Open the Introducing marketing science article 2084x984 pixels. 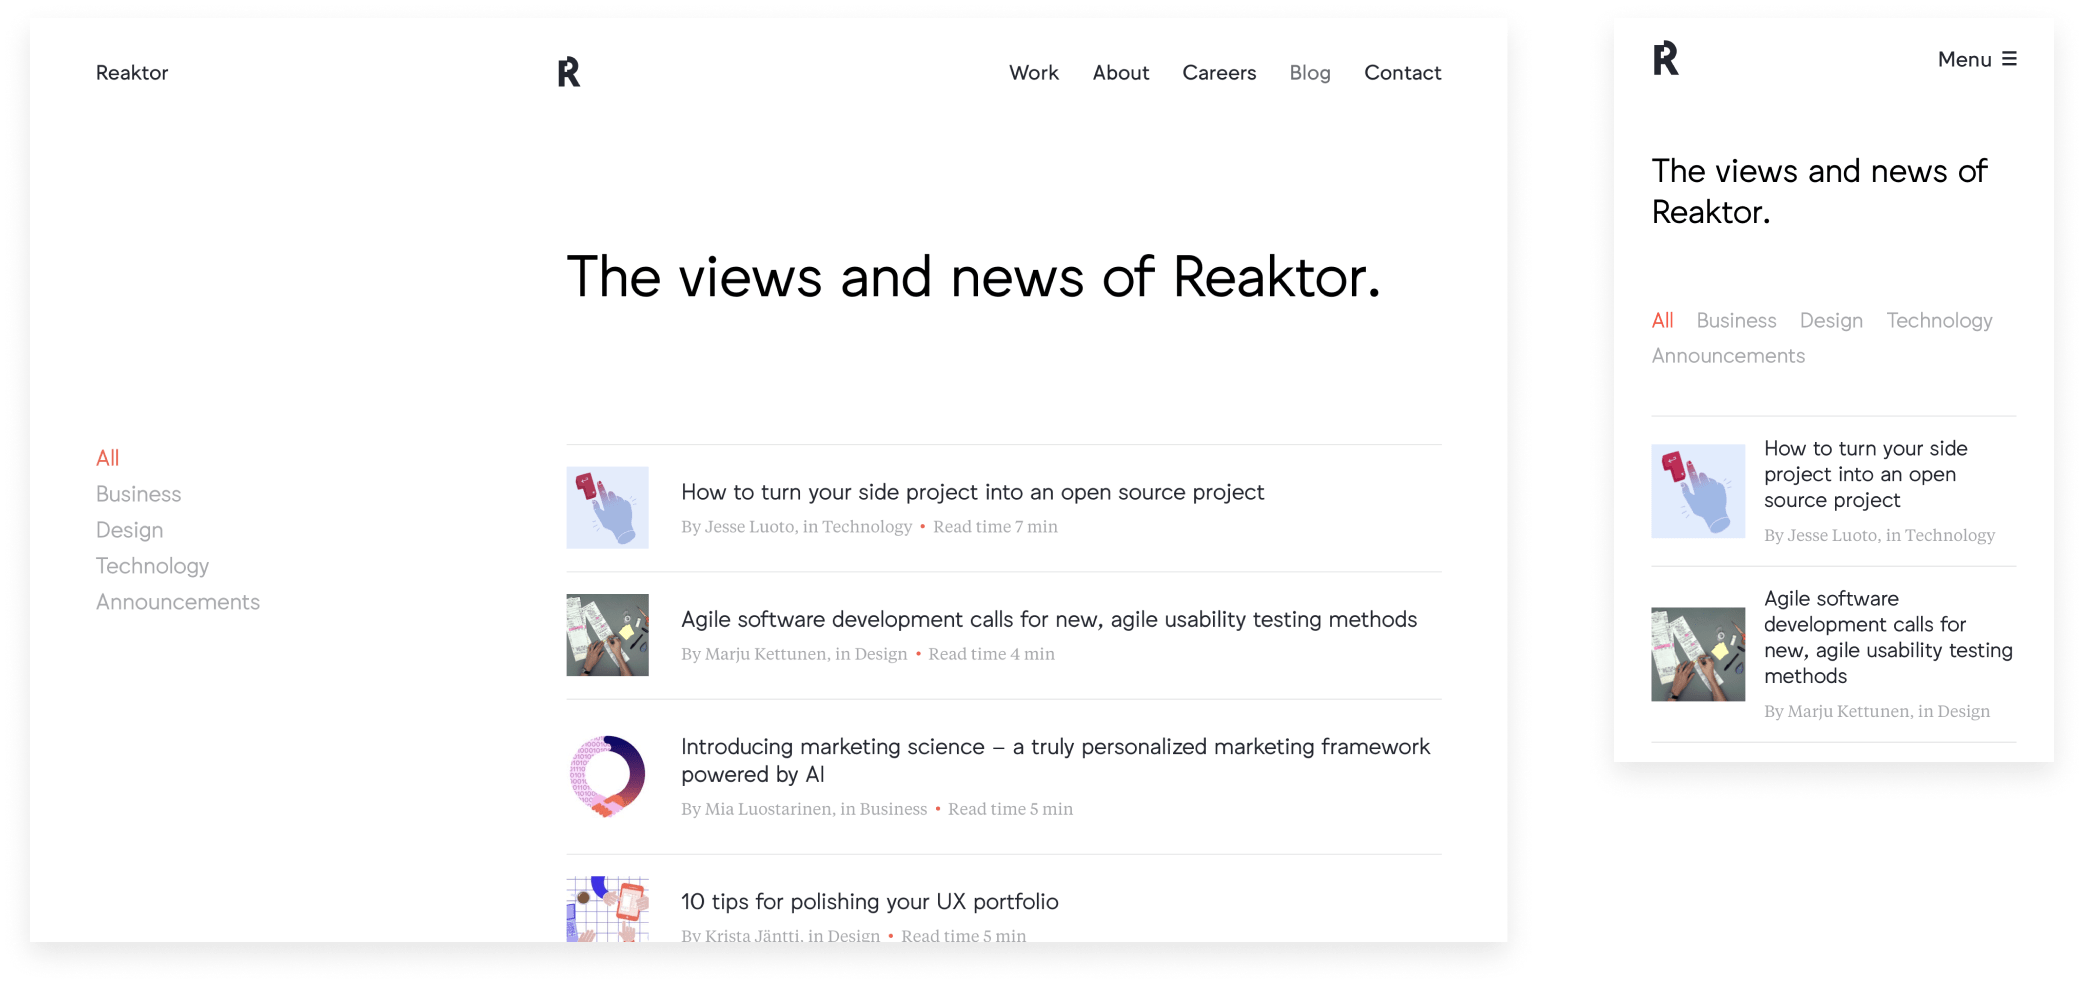pyautogui.click(x=1055, y=760)
